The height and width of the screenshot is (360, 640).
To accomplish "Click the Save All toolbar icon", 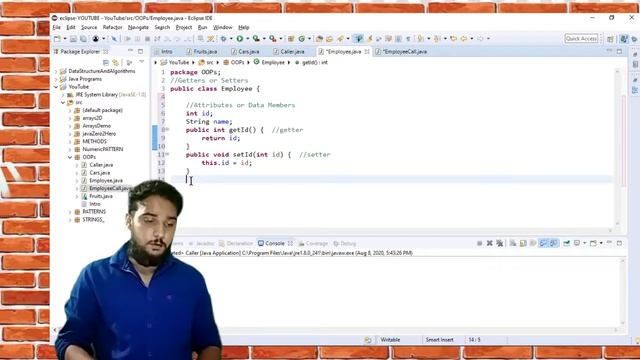I will click(x=83, y=38).
